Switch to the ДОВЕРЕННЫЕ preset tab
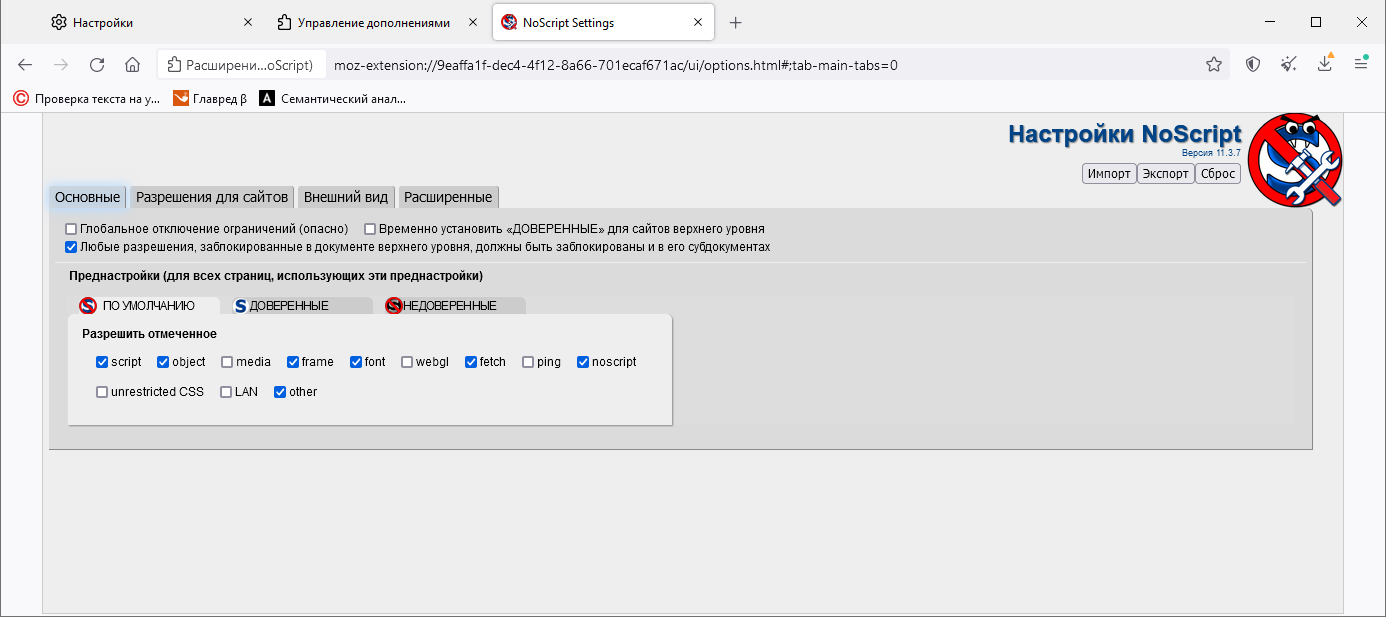Screen dimensions: 1386x617 click(288, 306)
